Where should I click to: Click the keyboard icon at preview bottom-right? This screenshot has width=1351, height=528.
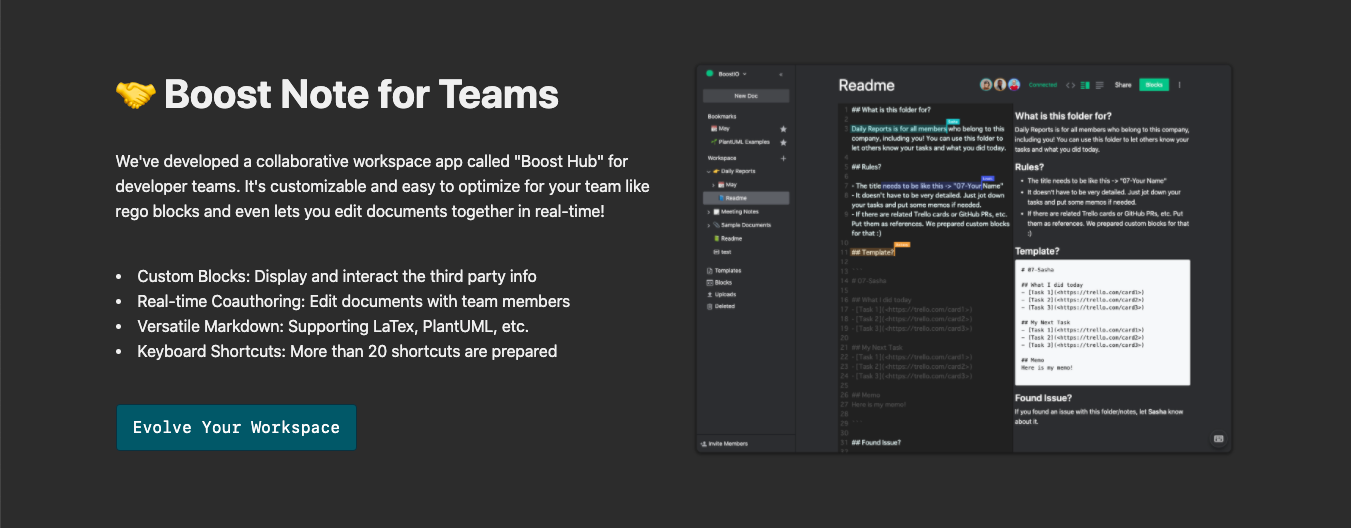pos(1219,439)
